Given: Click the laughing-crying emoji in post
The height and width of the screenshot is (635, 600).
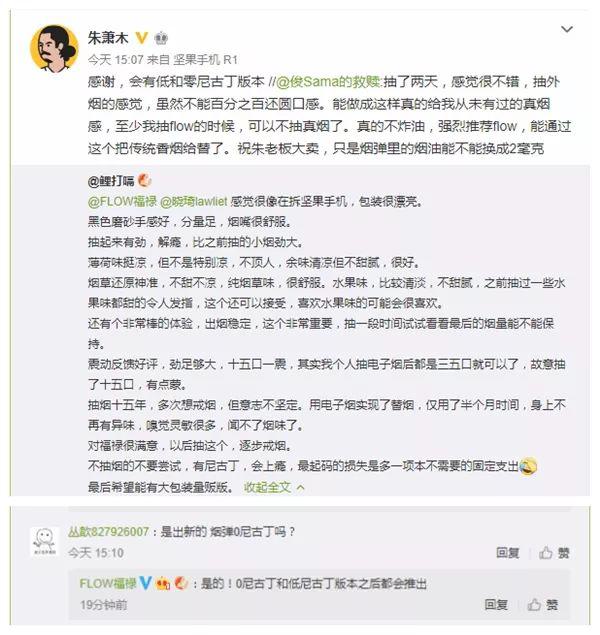Looking at the screenshot, I should 528,466.
